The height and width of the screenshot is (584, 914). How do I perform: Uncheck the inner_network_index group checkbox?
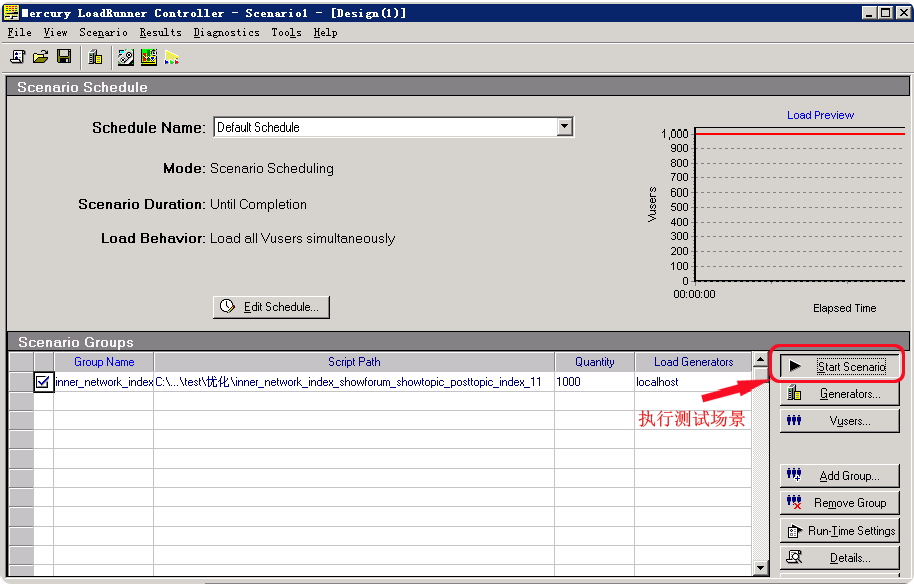pyautogui.click(x=43, y=382)
